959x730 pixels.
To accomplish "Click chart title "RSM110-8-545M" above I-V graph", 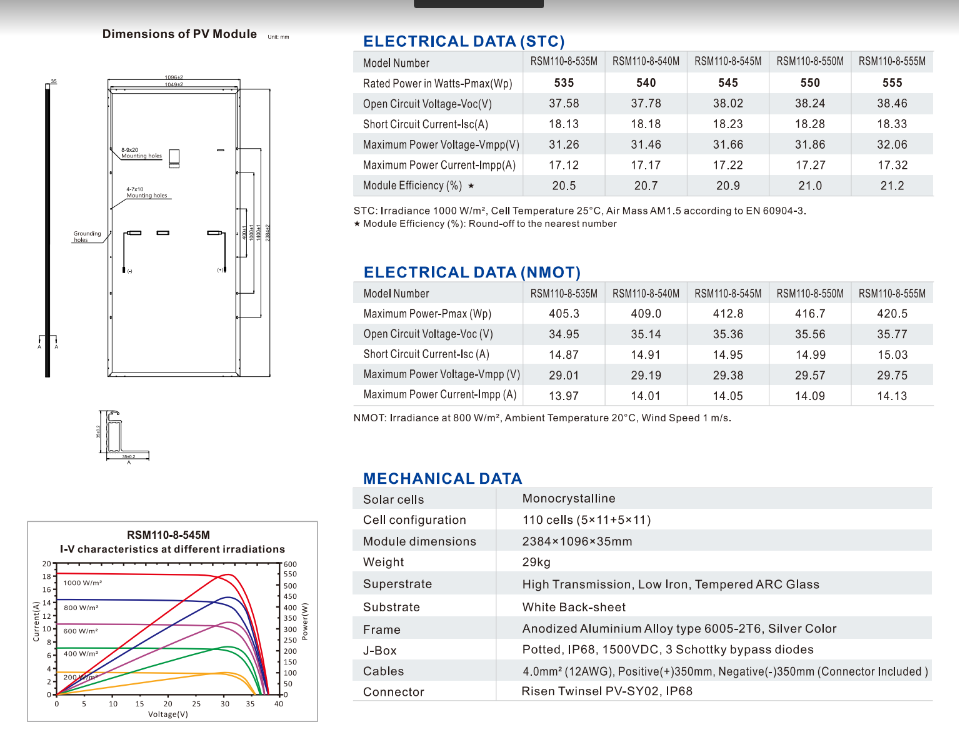I will pos(168,535).
